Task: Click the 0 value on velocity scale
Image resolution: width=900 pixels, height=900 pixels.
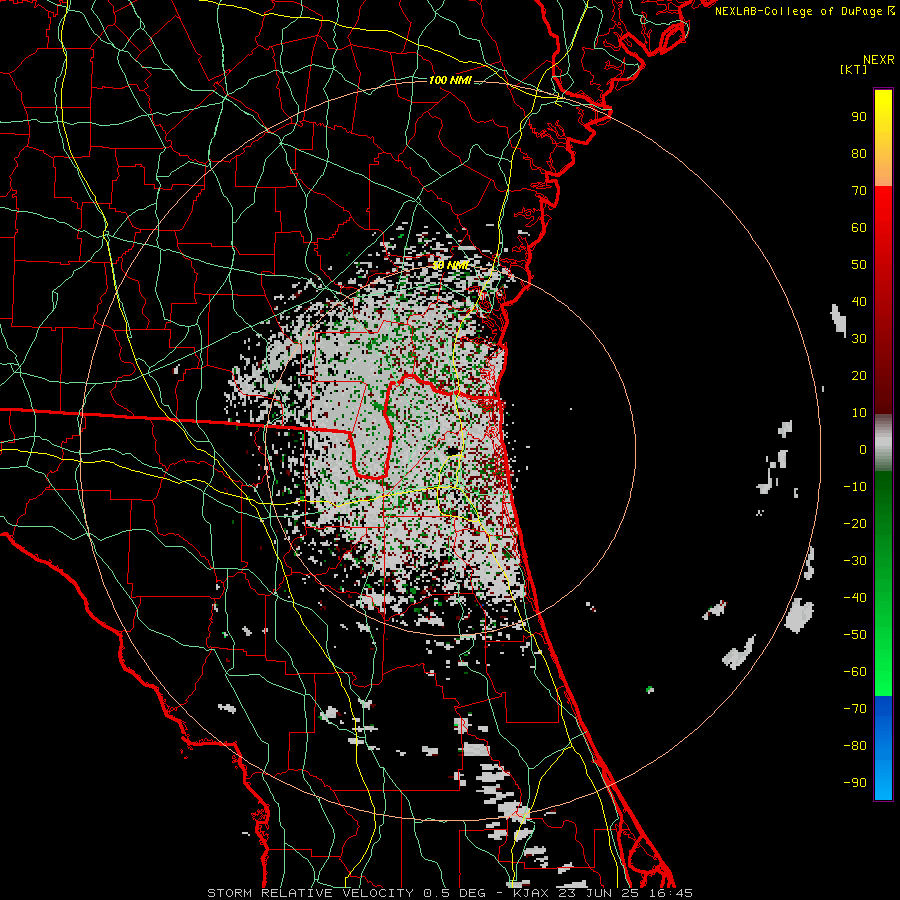Action: pyautogui.click(x=863, y=450)
